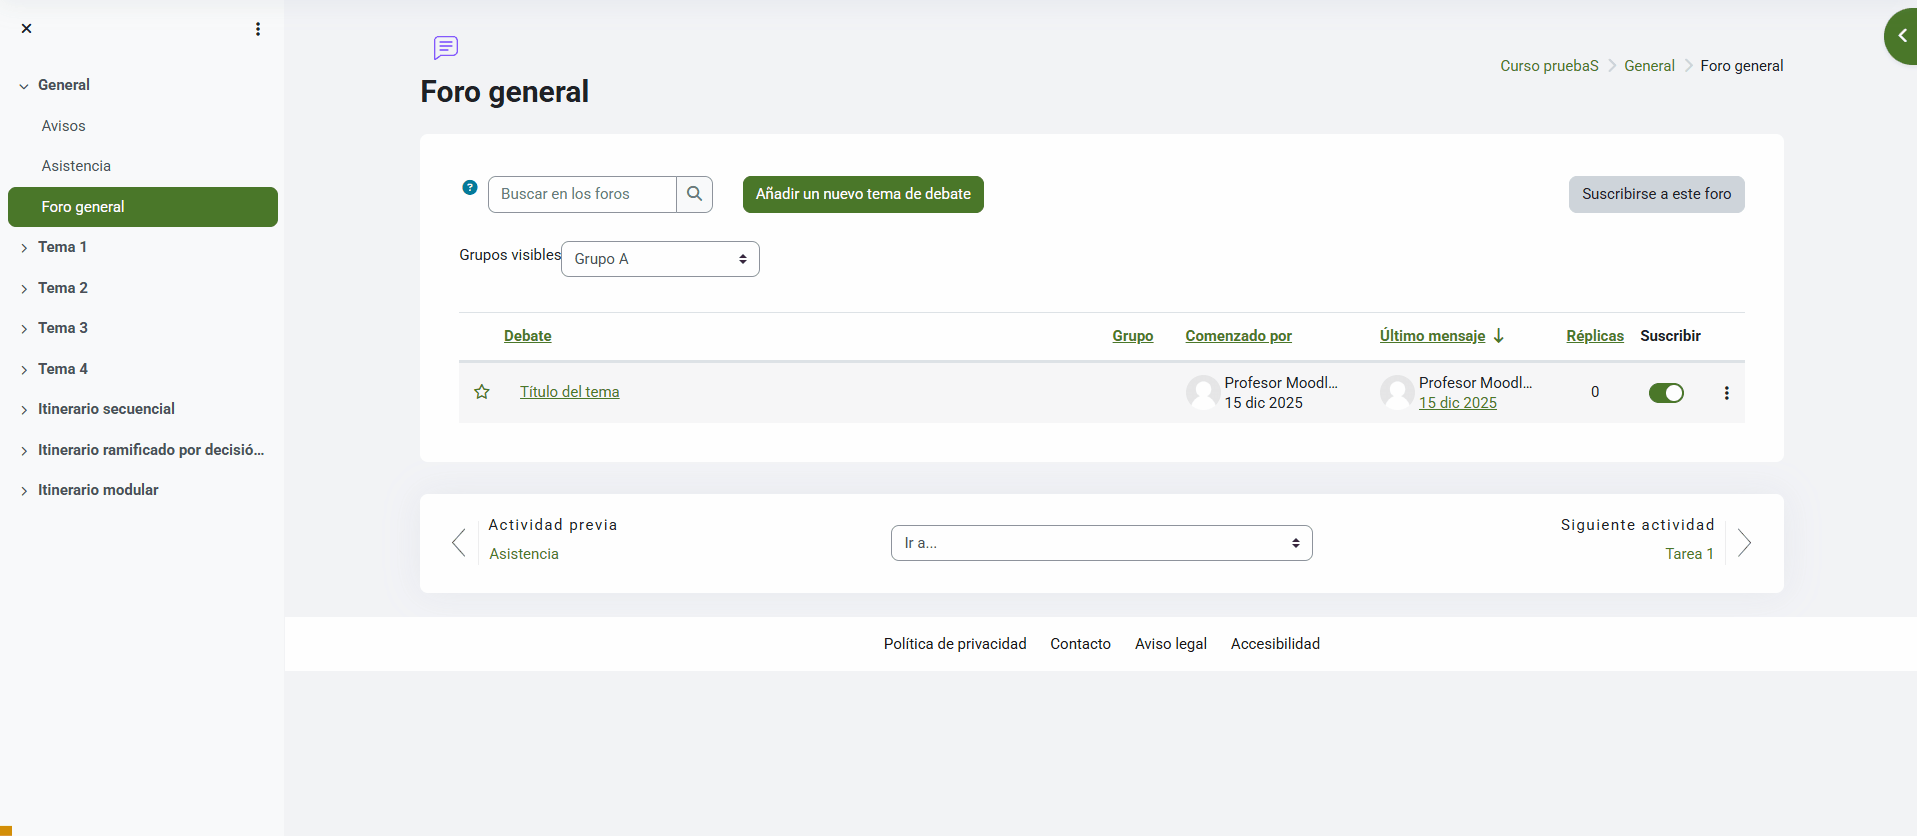
Task: Collapse the General section
Action: click(24, 86)
